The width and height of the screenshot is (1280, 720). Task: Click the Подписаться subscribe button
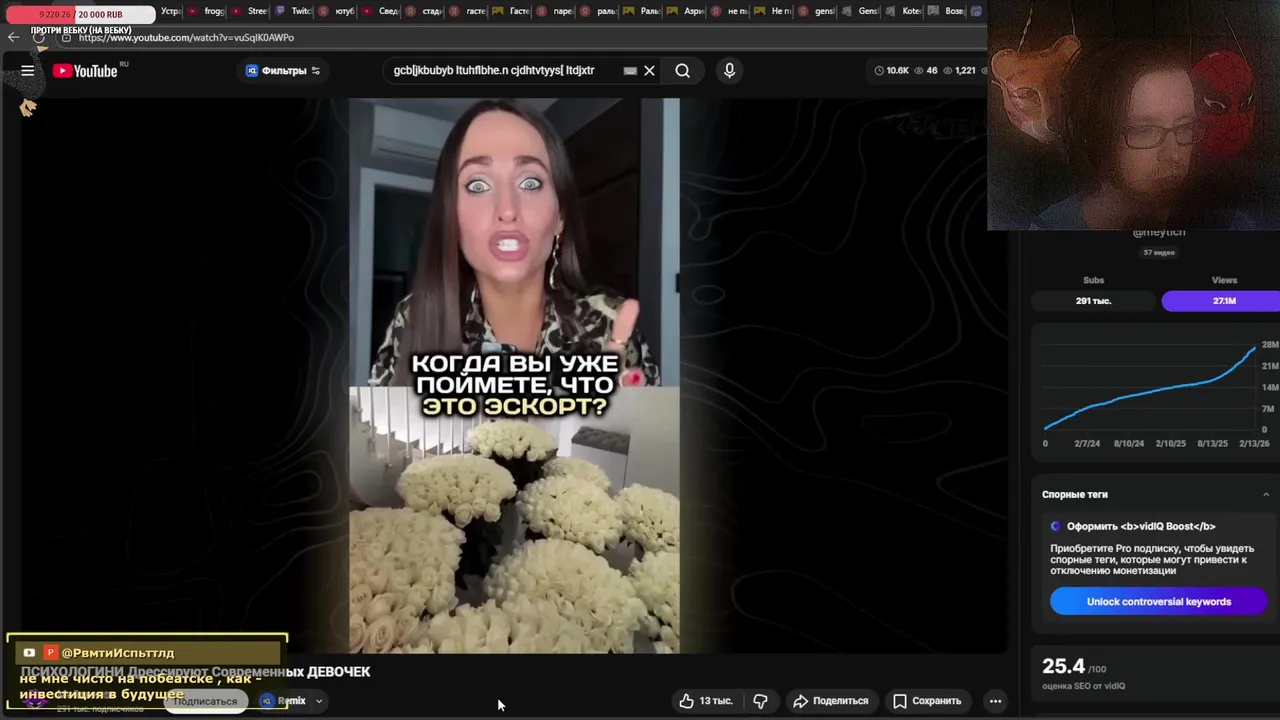pyautogui.click(x=205, y=701)
